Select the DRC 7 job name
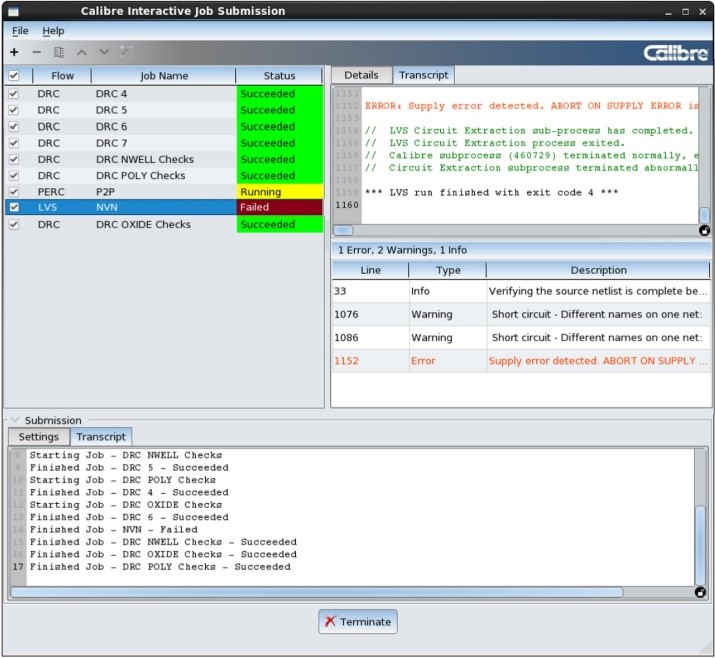The image size is (715, 658). [111, 143]
